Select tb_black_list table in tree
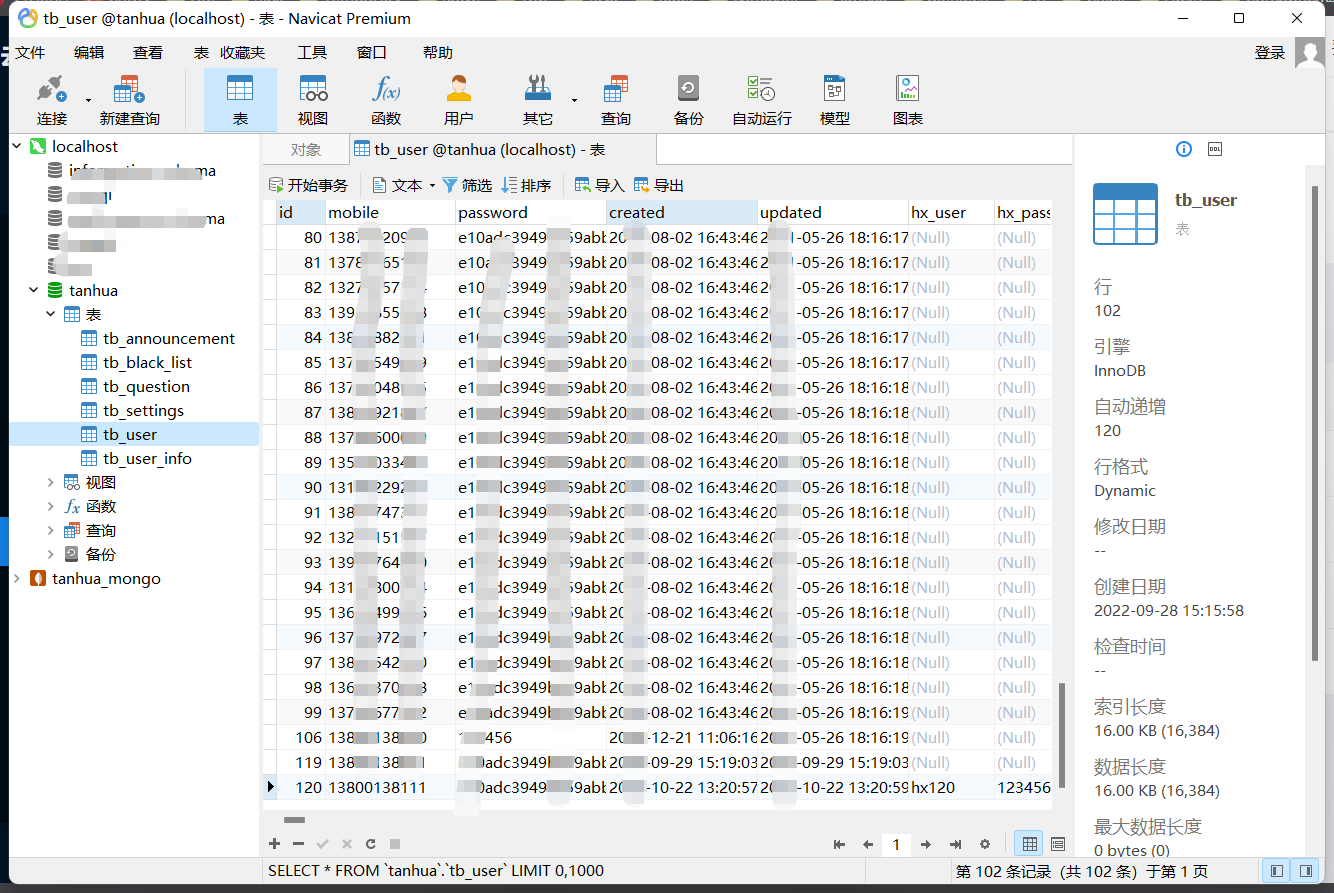Screen dimensions: 1334x893 pyautogui.click(x=147, y=362)
